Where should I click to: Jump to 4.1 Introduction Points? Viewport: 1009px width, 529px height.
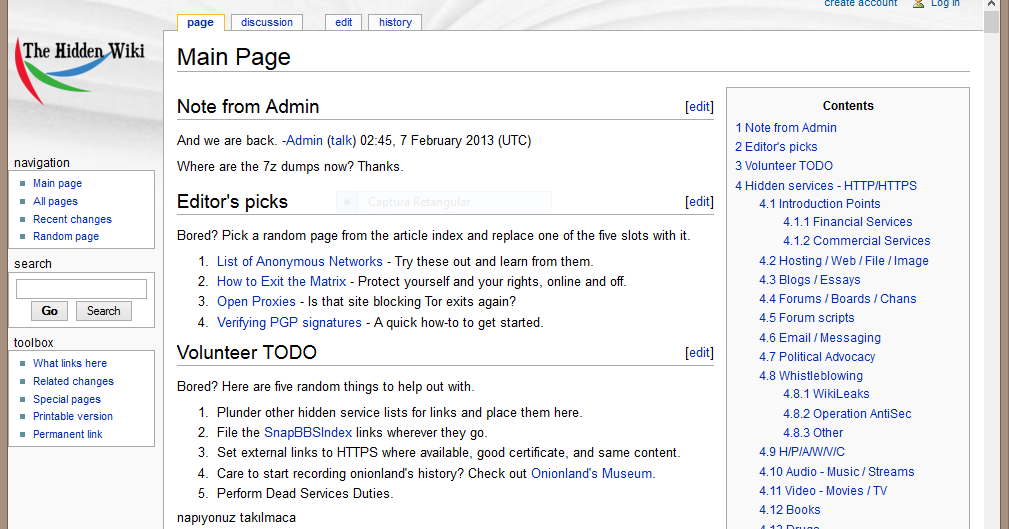click(x=819, y=204)
